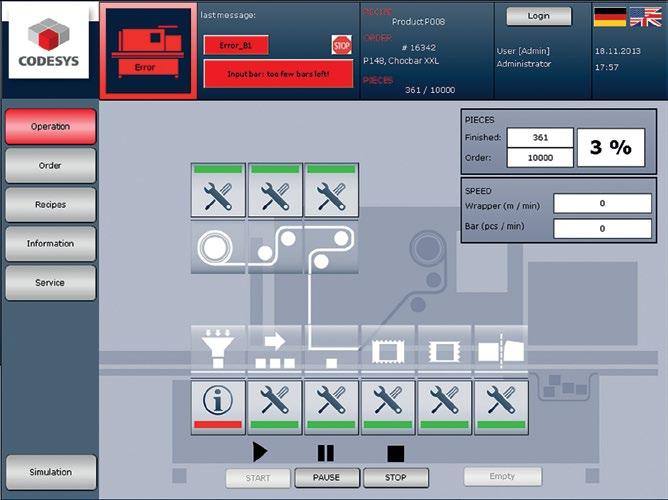Open tools icon above the two-roller station

(275, 190)
